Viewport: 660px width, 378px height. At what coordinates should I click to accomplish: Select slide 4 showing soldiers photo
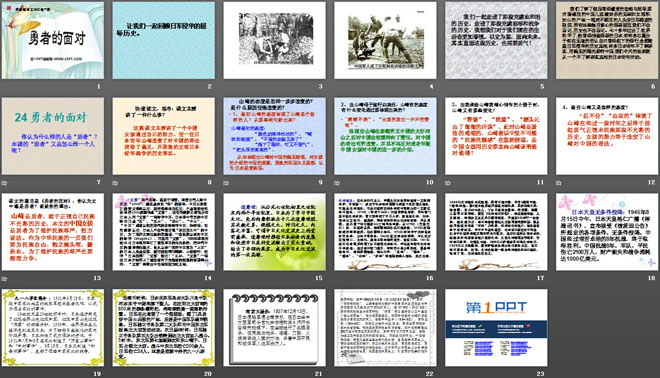[386, 40]
